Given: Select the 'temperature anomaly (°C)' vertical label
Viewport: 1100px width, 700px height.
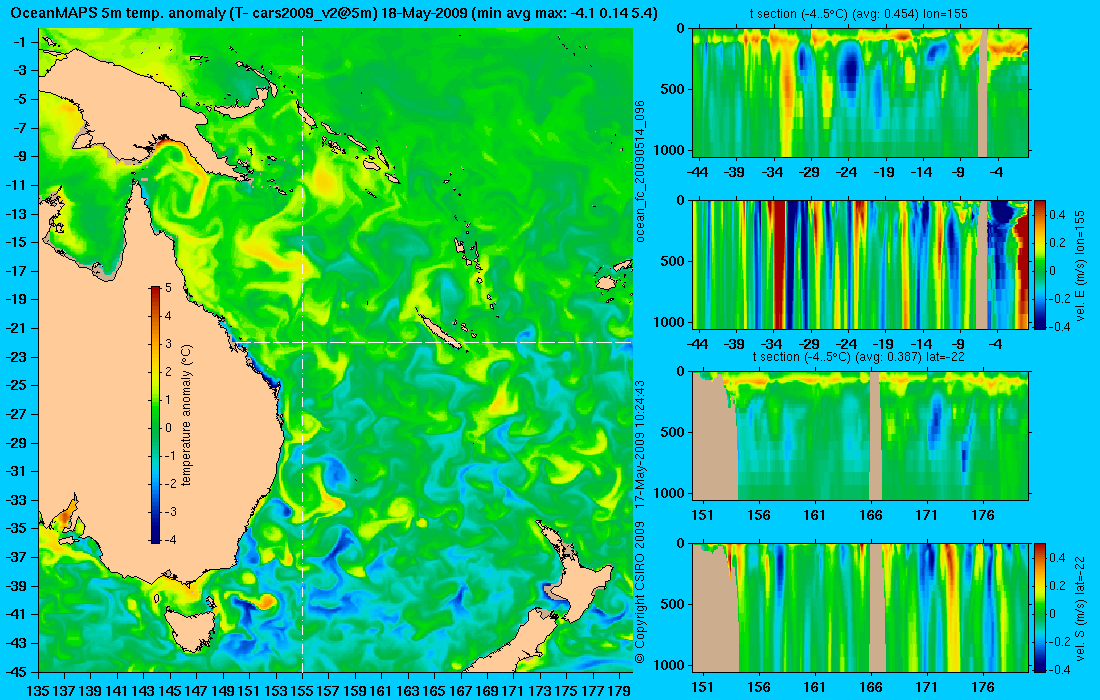Looking at the screenshot, I should pyautogui.click(x=187, y=415).
